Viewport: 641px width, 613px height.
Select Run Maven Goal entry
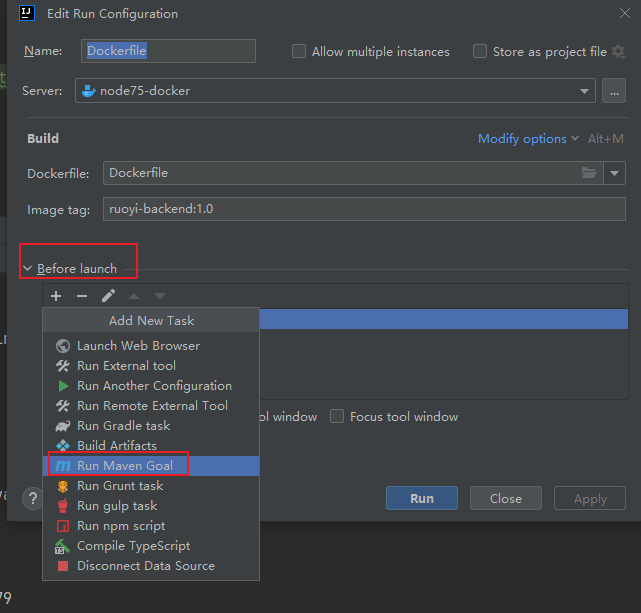tap(151, 465)
